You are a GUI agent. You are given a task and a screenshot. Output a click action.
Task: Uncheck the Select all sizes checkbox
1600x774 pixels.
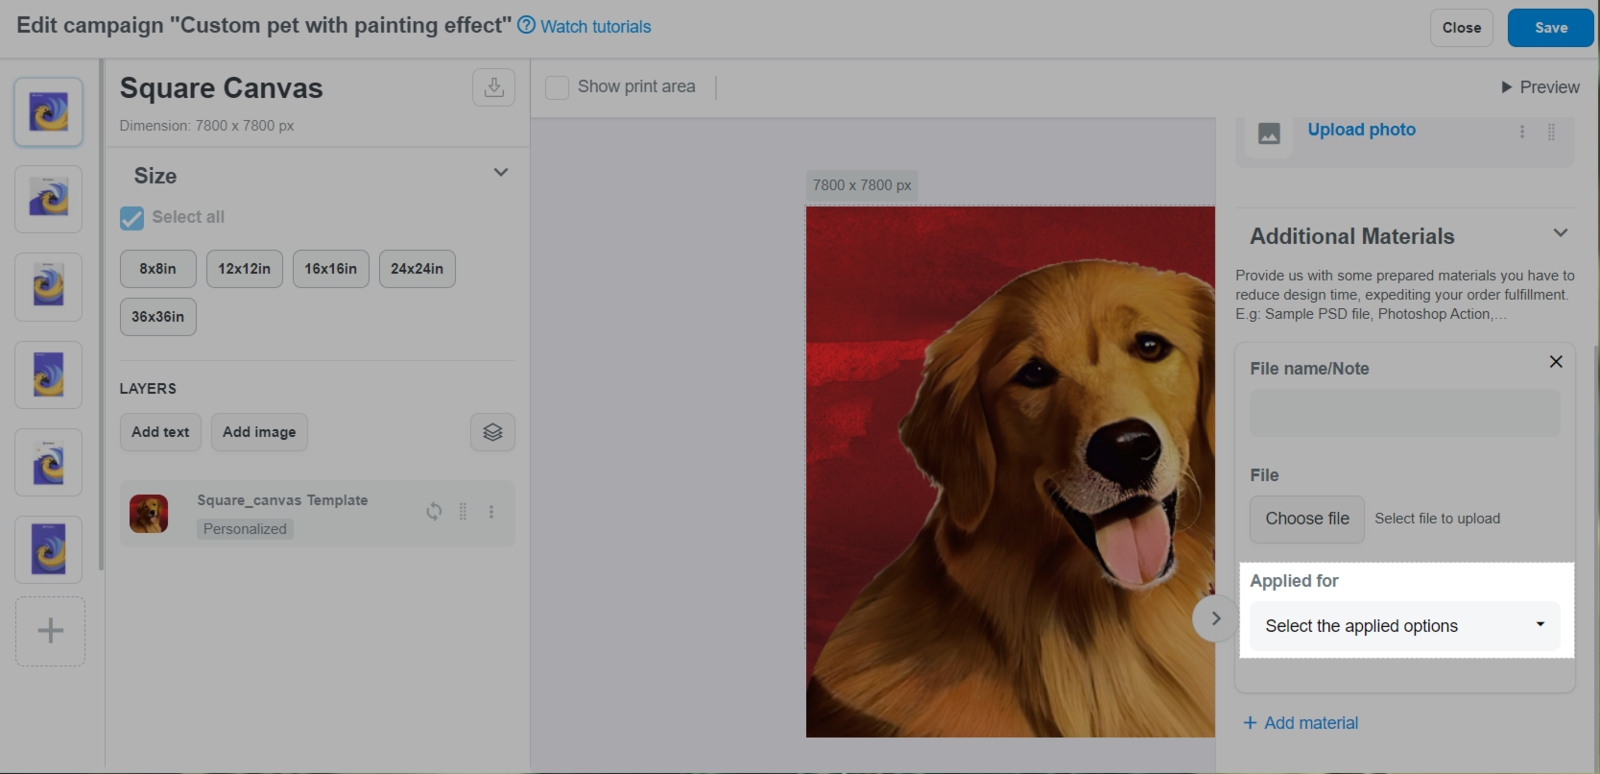132,218
